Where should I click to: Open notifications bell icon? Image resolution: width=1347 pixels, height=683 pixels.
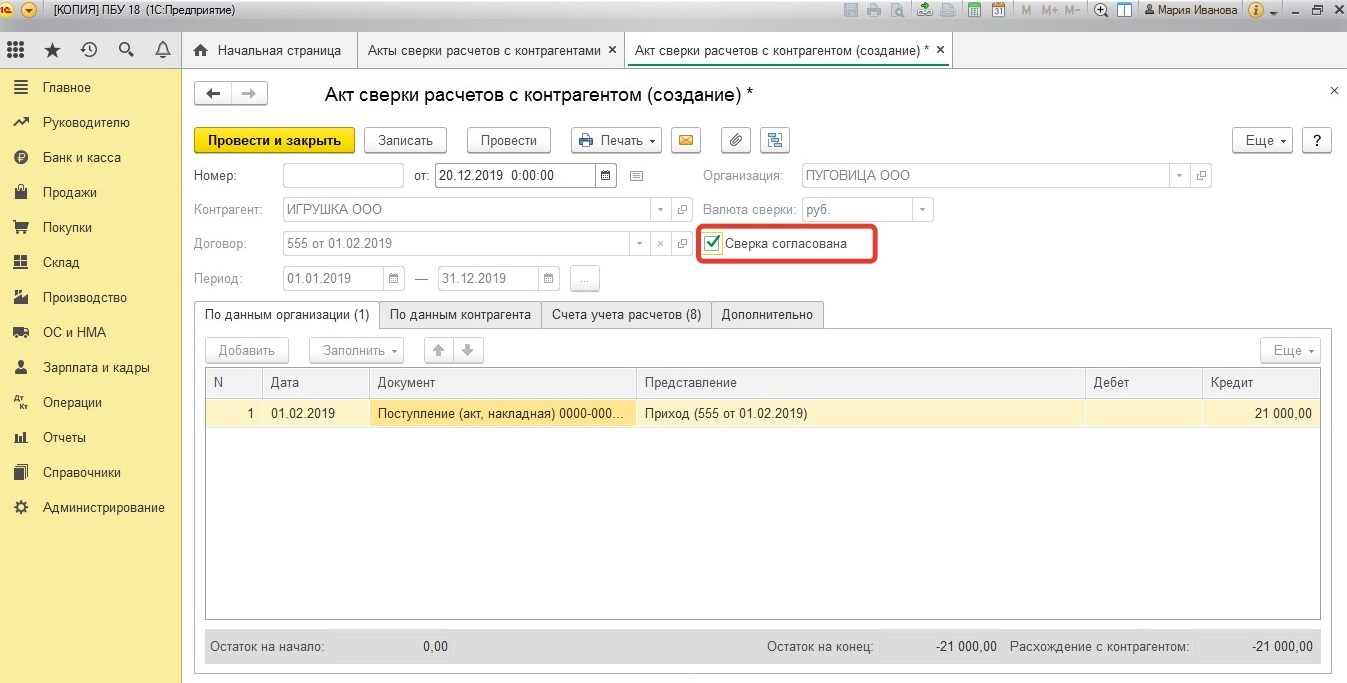[162, 50]
